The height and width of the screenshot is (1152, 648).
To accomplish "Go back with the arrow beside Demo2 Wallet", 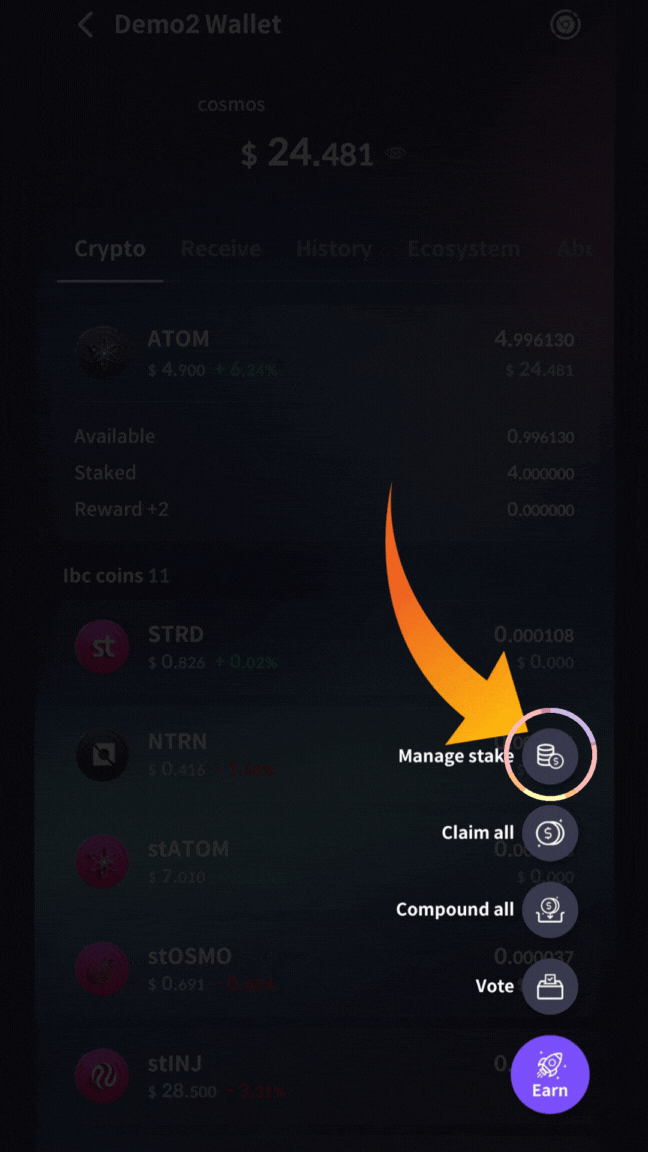I will coord(86,25).
